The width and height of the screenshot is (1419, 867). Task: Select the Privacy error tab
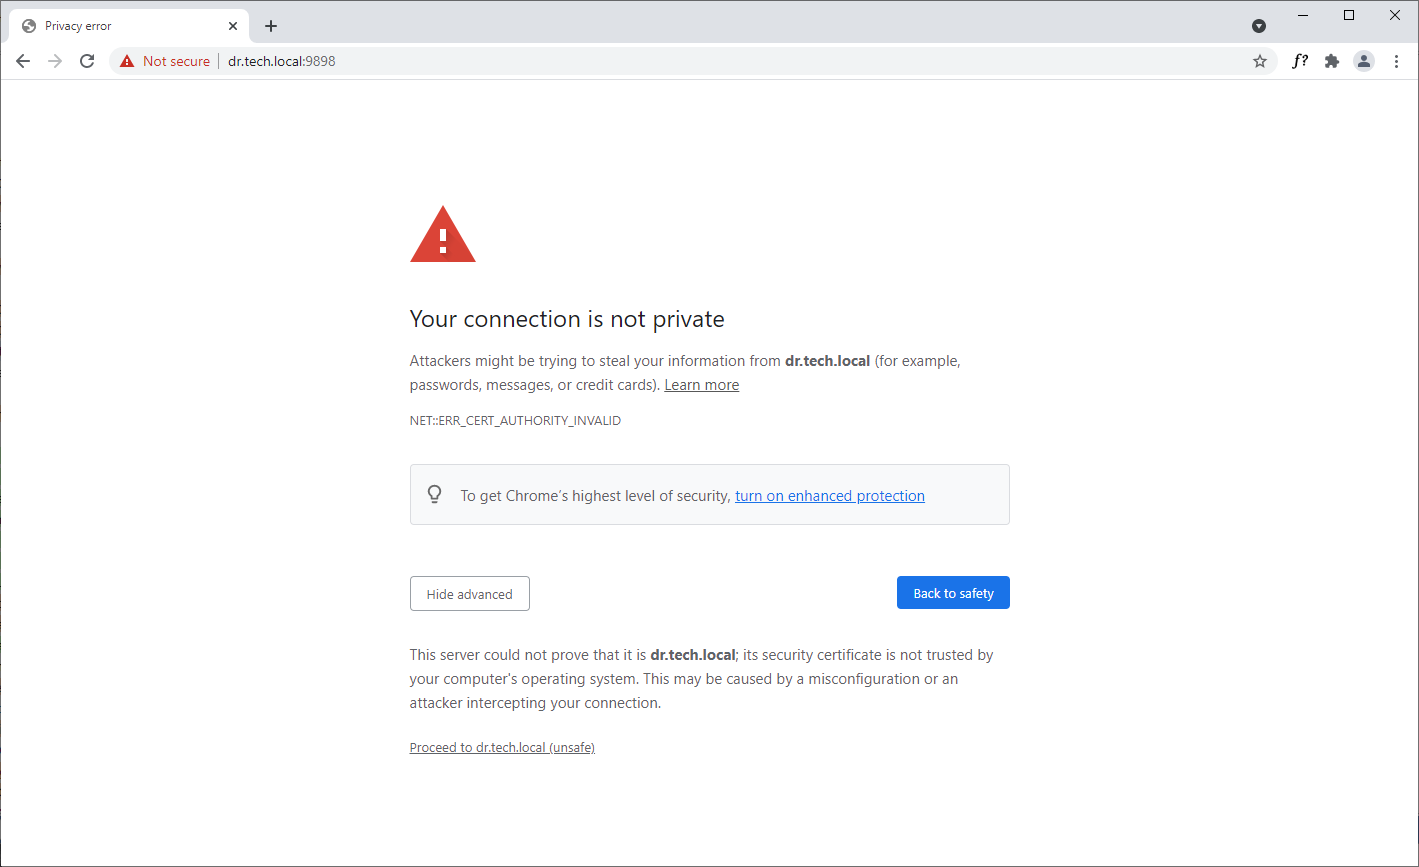click(x=120, y=25)
